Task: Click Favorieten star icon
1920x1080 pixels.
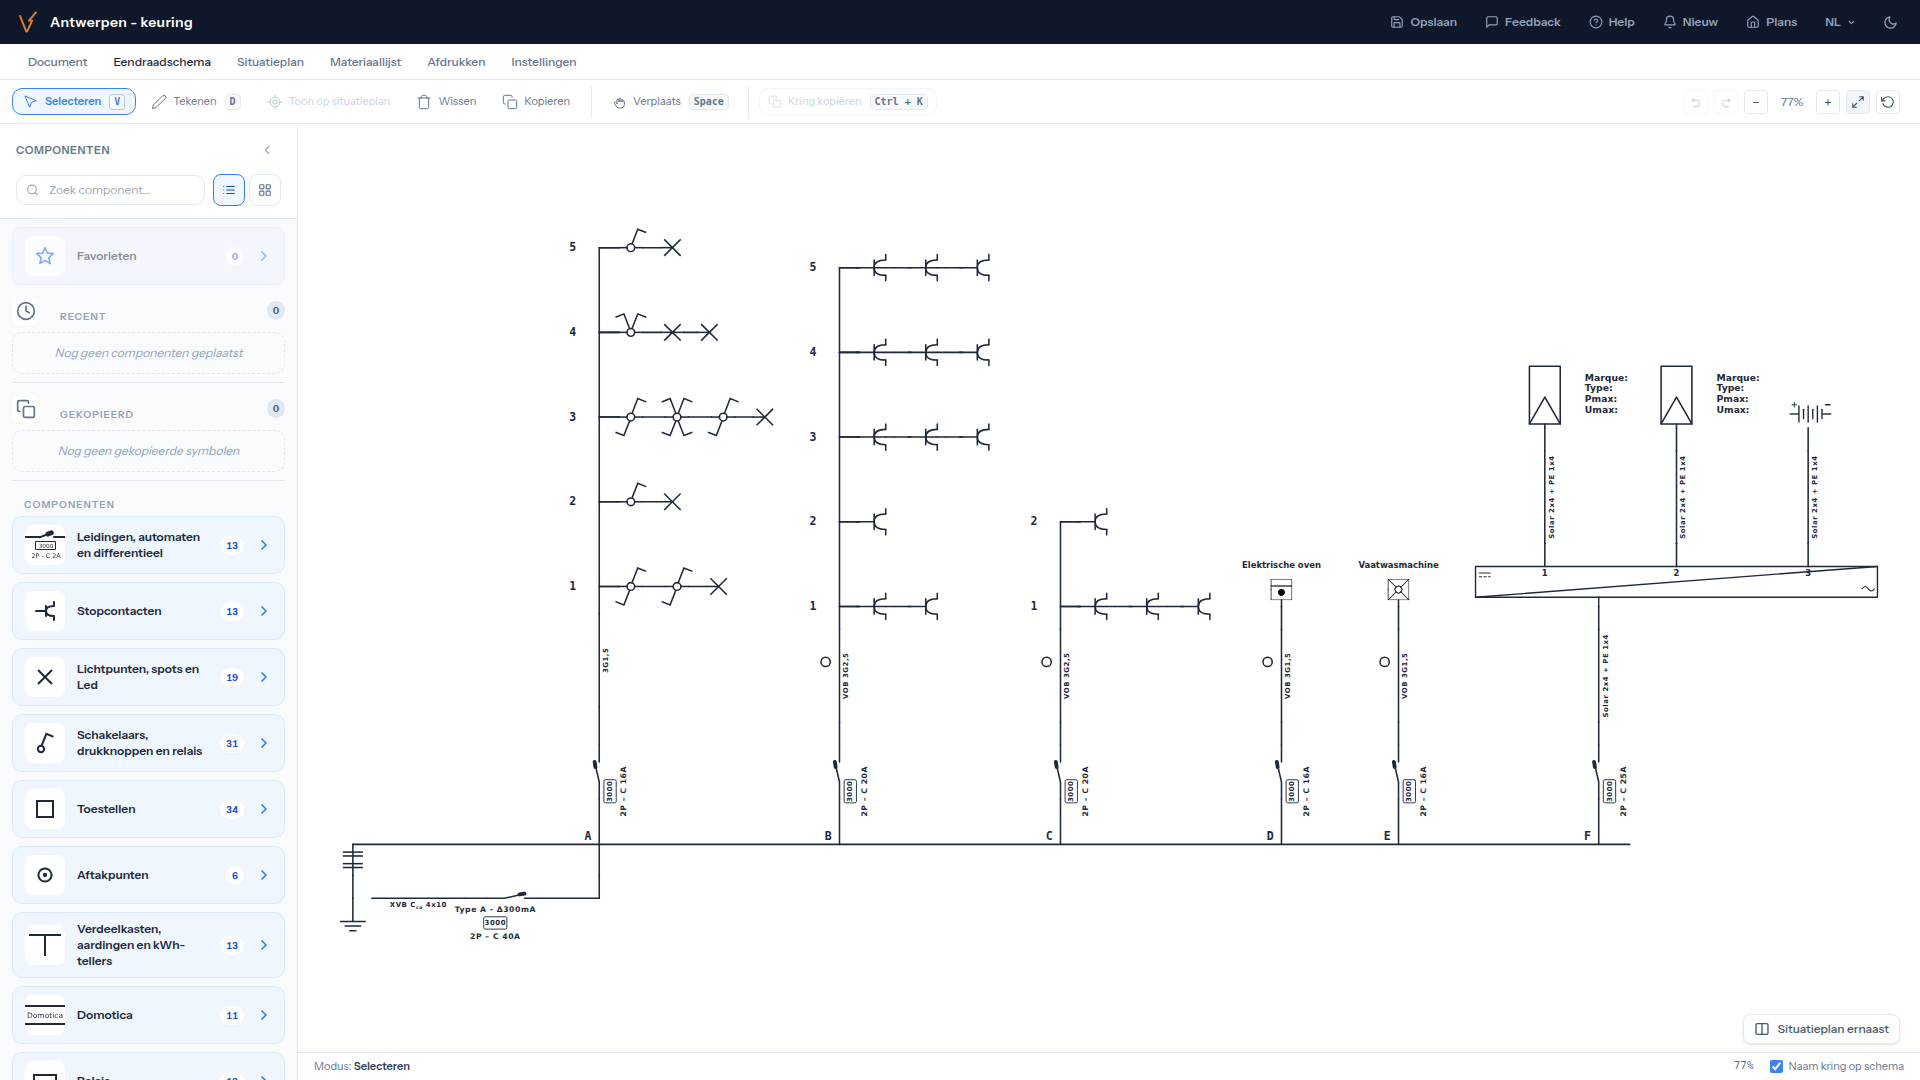Action: (45, 256)
